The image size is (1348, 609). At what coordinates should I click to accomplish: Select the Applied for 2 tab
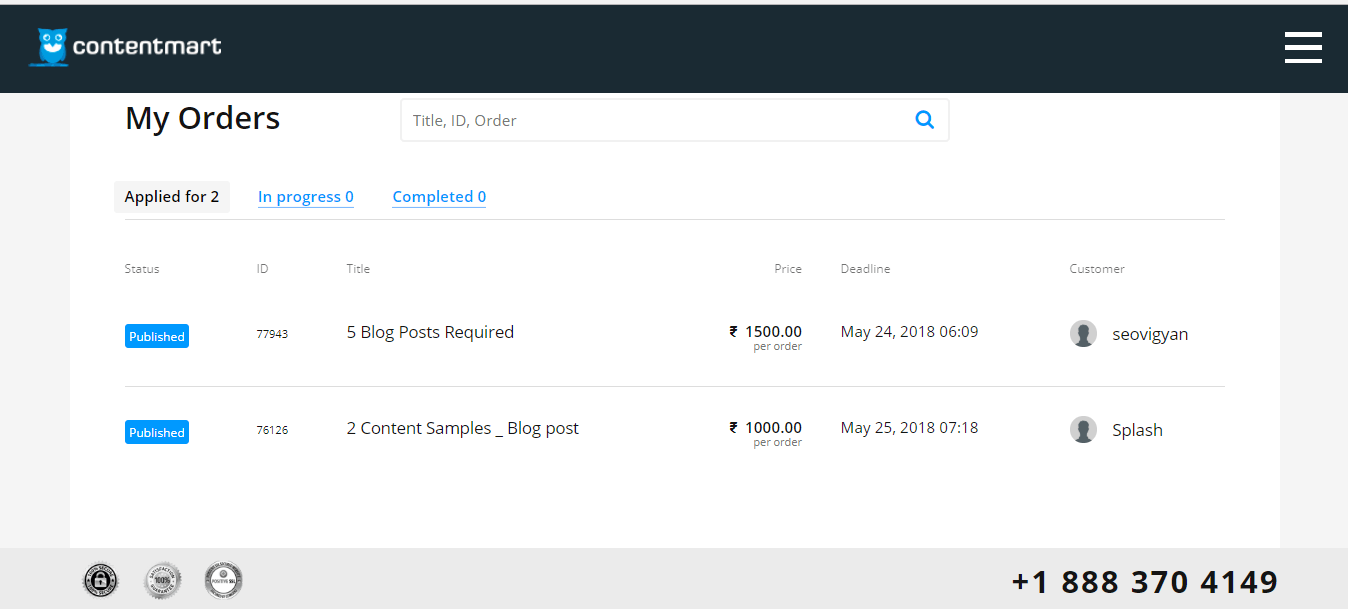(172, 197)
